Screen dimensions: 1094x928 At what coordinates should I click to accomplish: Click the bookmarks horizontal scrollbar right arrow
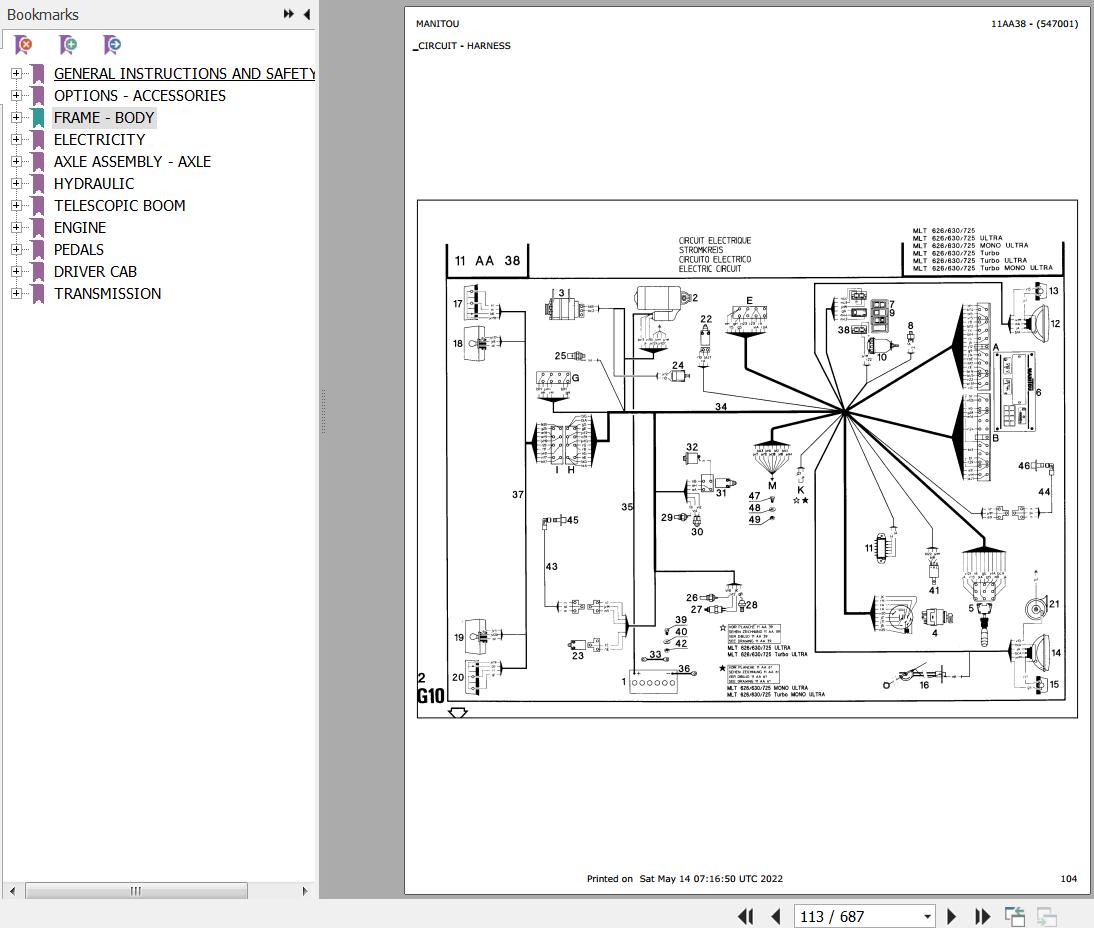[x=305, y=891]
